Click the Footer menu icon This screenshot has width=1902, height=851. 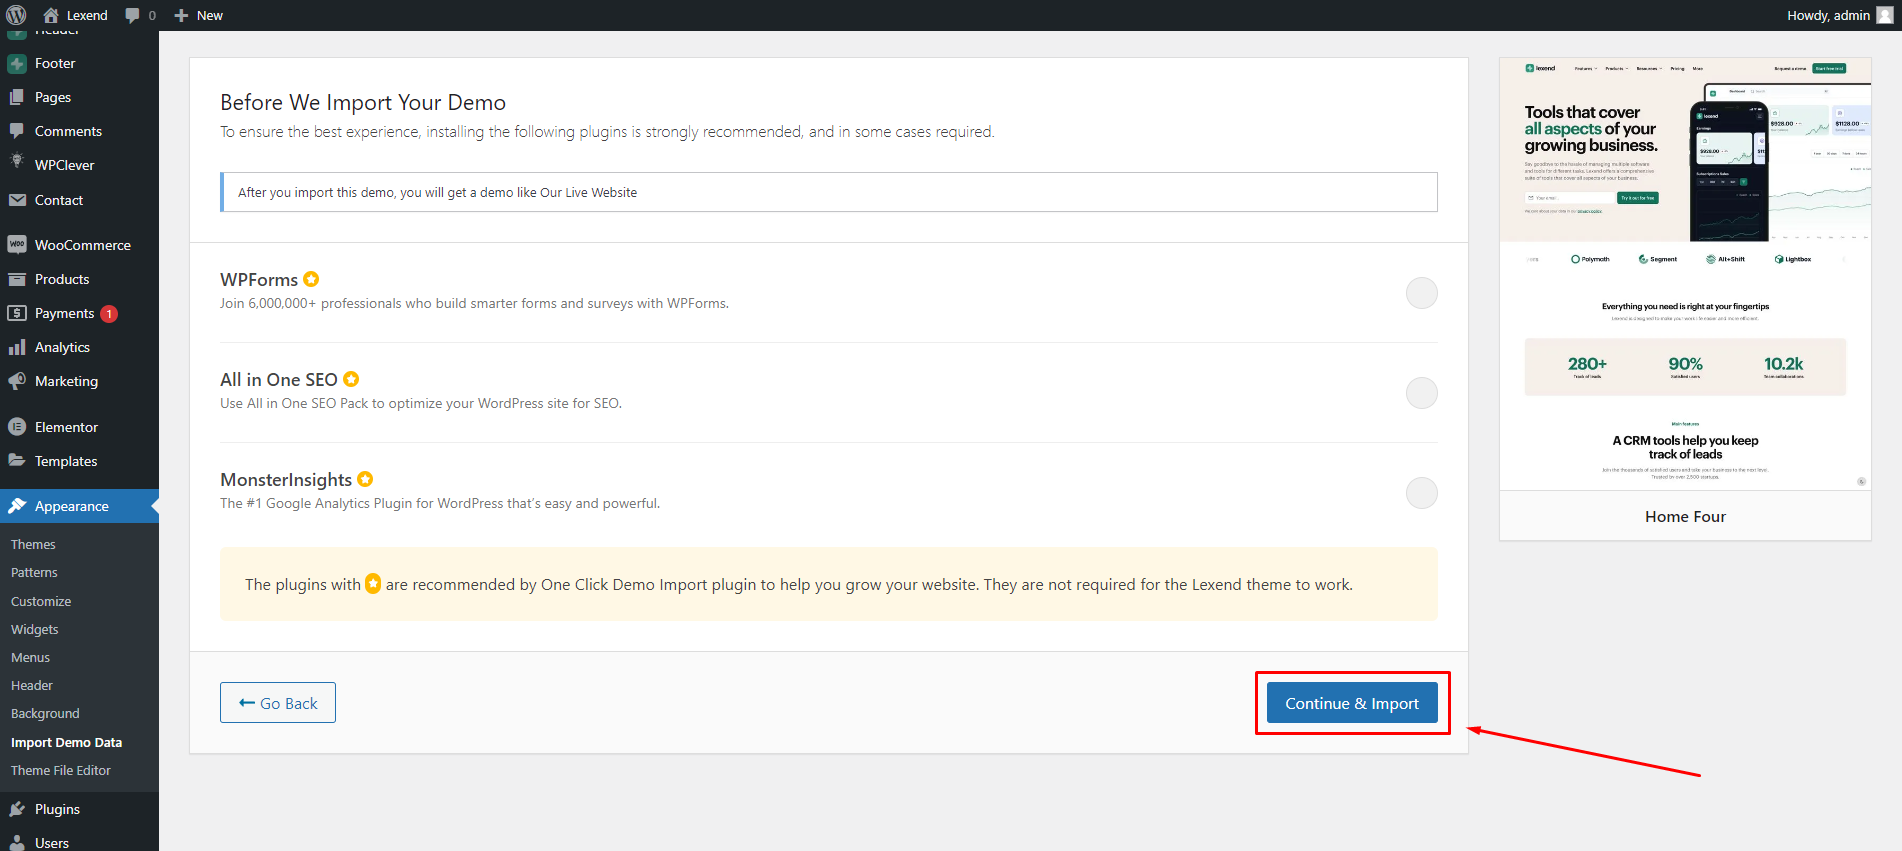(x=17, y=63)
